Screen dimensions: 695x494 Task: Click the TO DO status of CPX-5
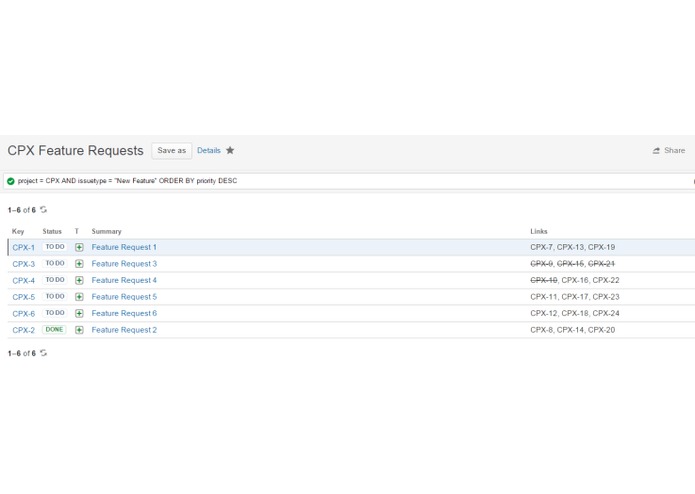55,296
